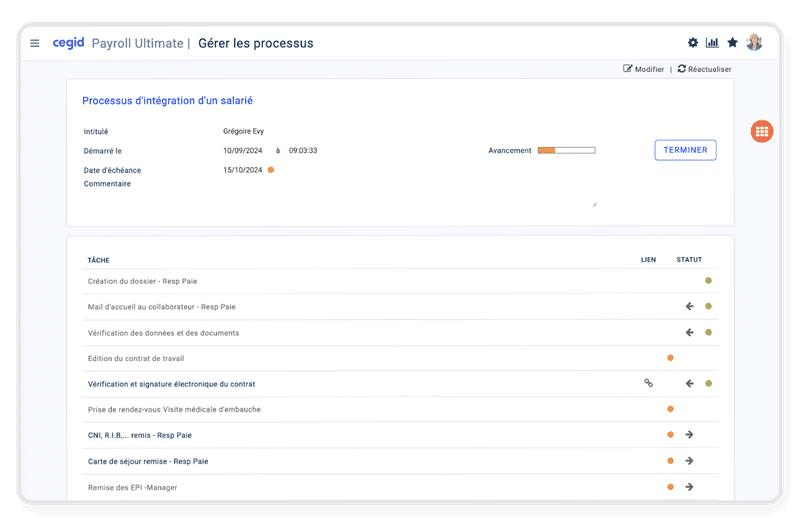Click right arrow on Remise des EPI task
The image size is (800, 528).
[689, 487]
